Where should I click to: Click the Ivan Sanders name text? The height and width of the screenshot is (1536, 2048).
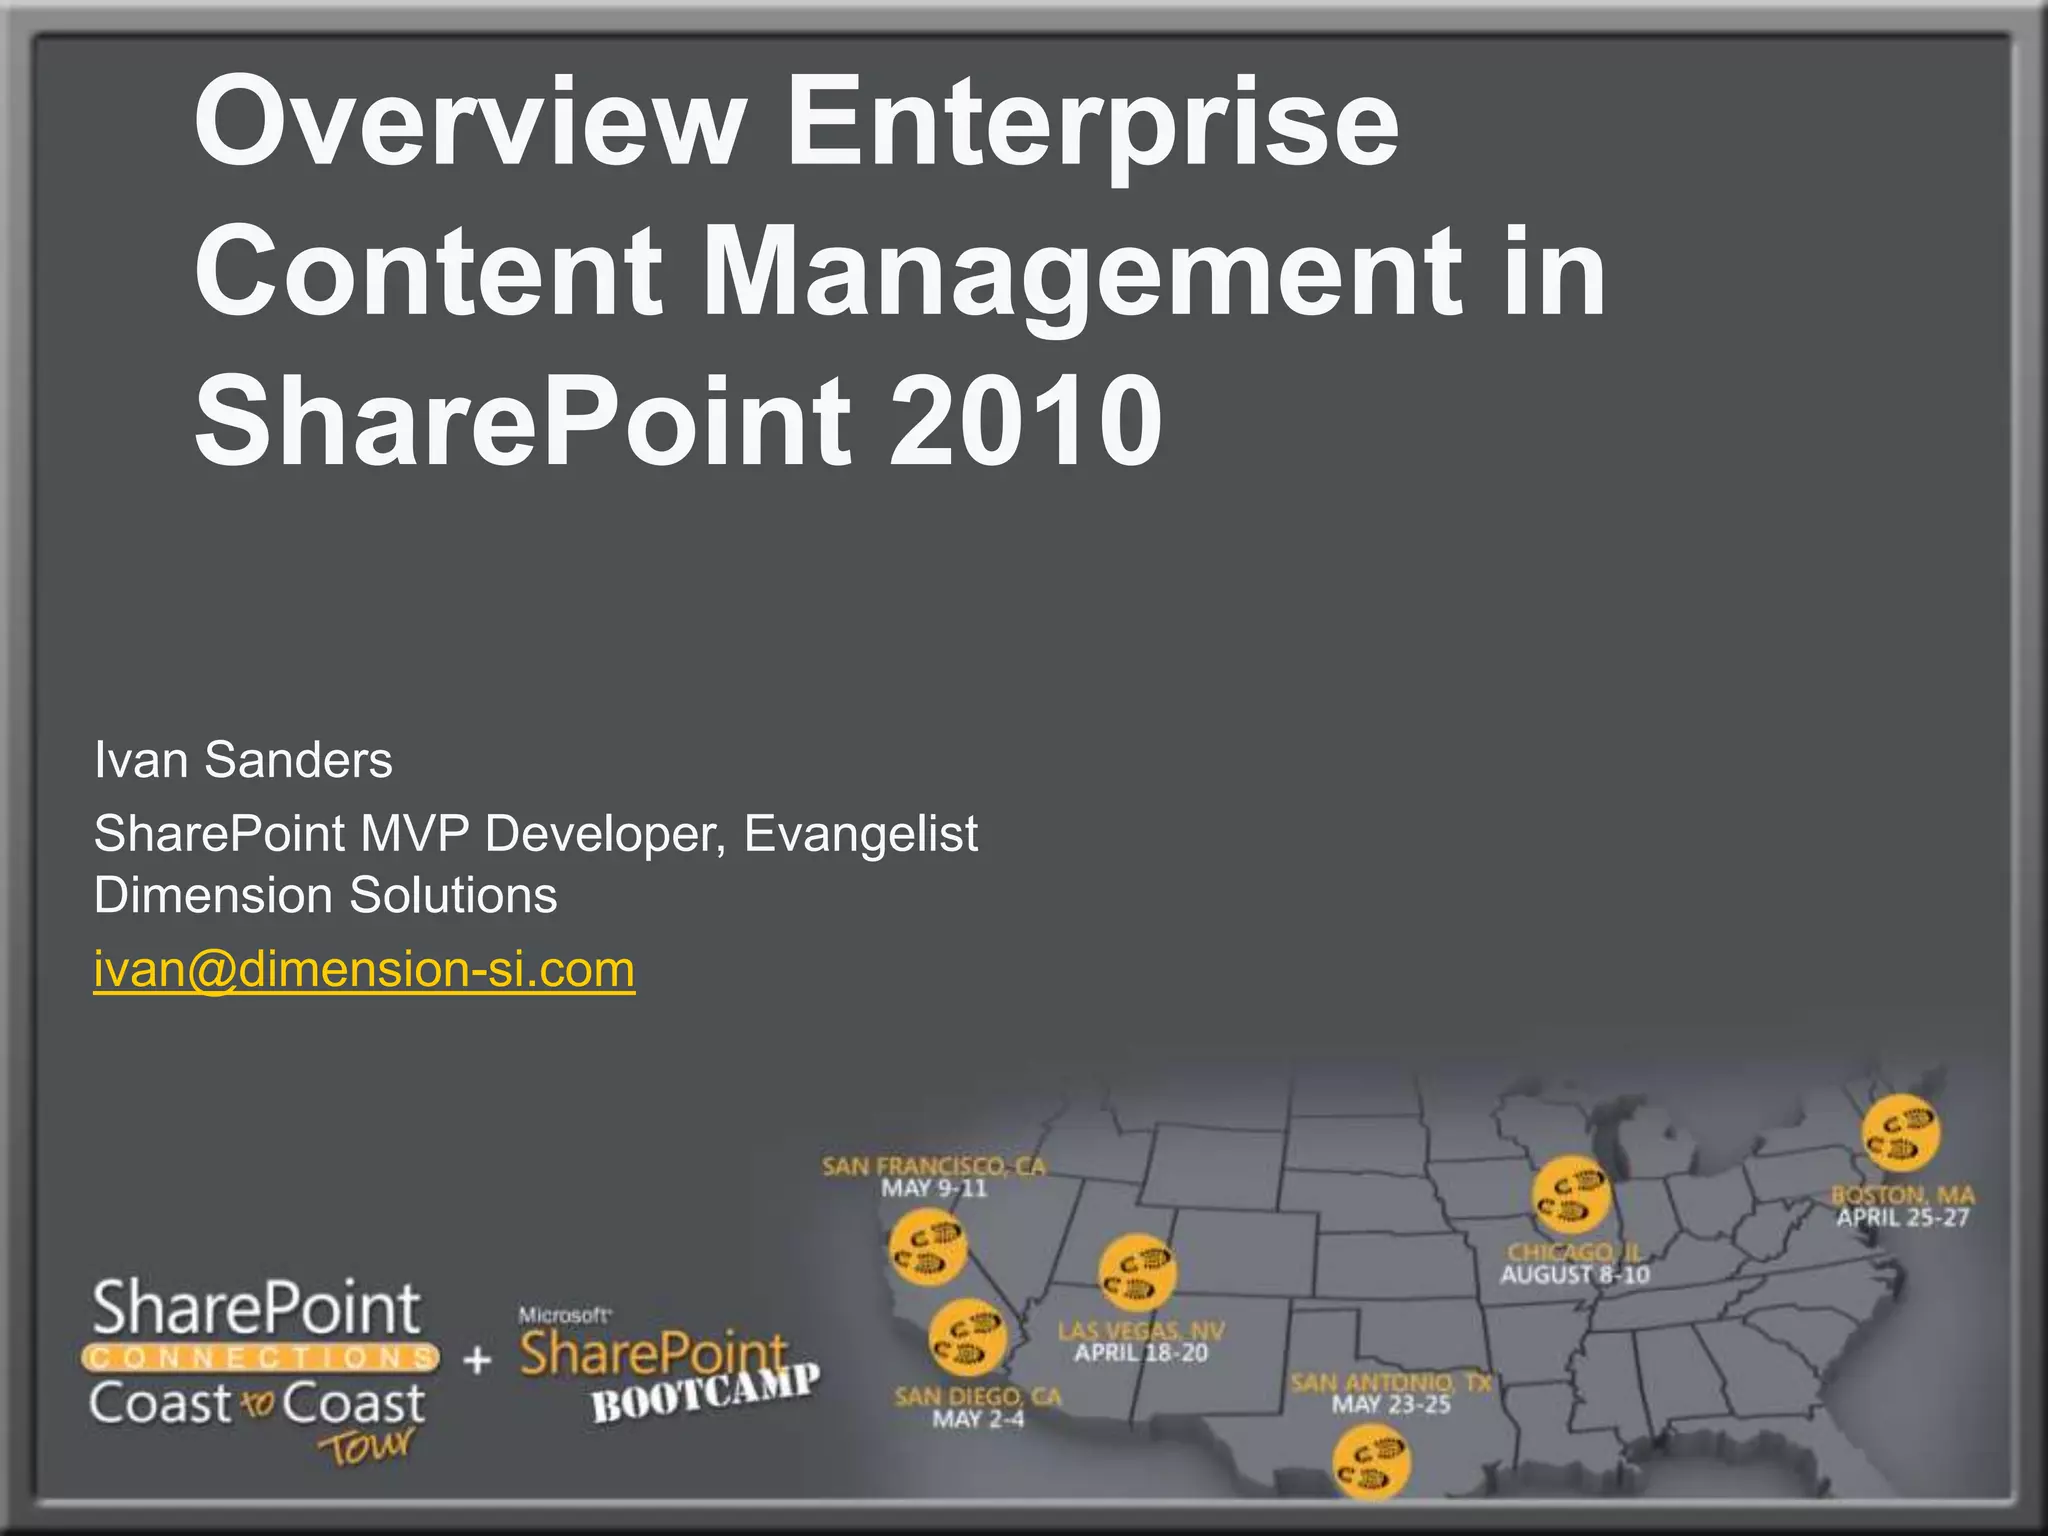tap(243, 760)
